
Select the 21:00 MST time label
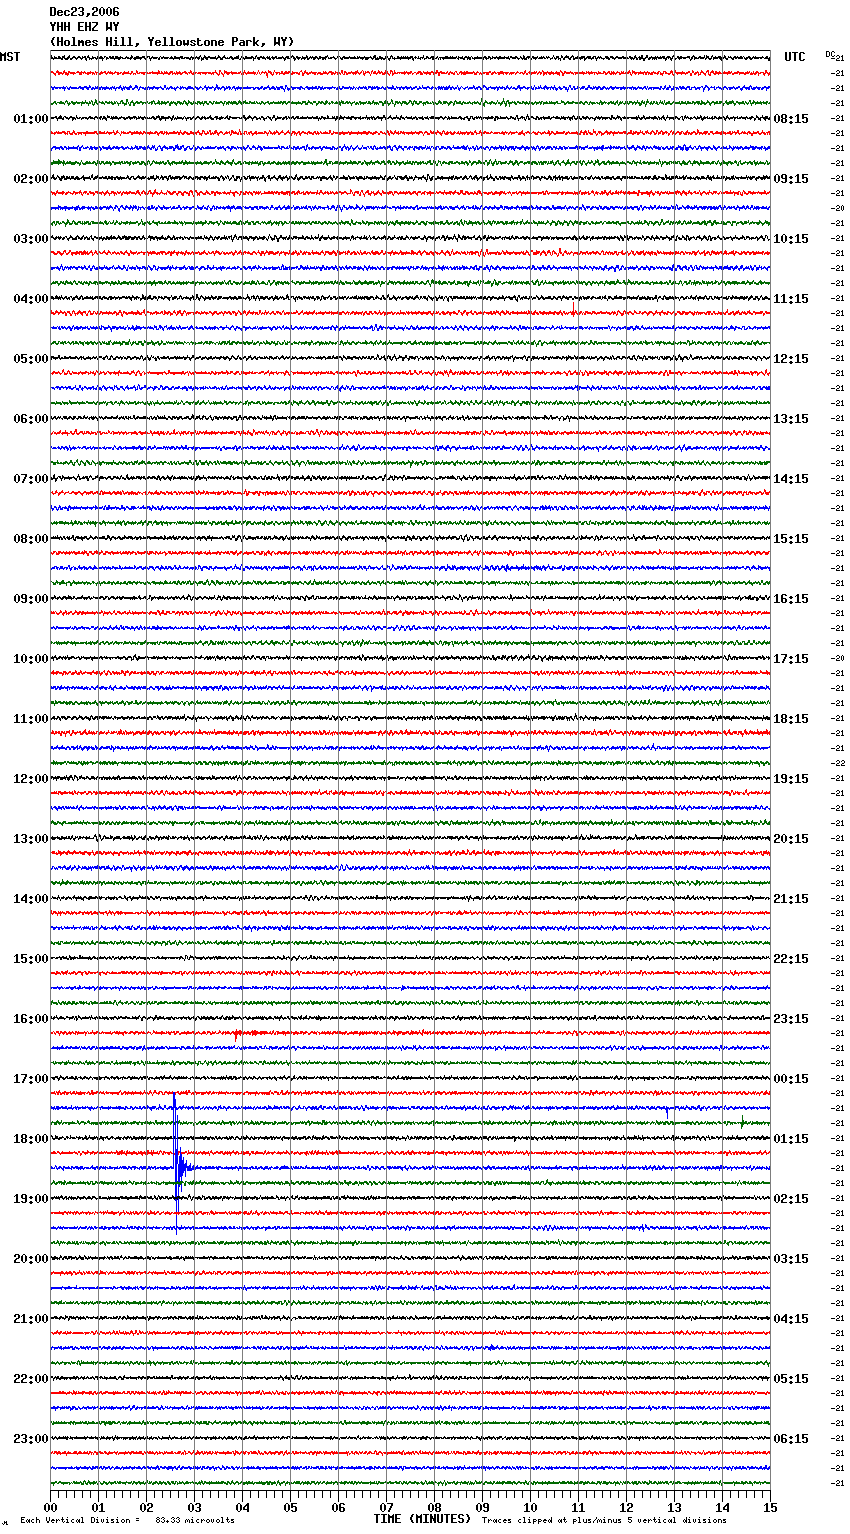(x=30, y=1319)
